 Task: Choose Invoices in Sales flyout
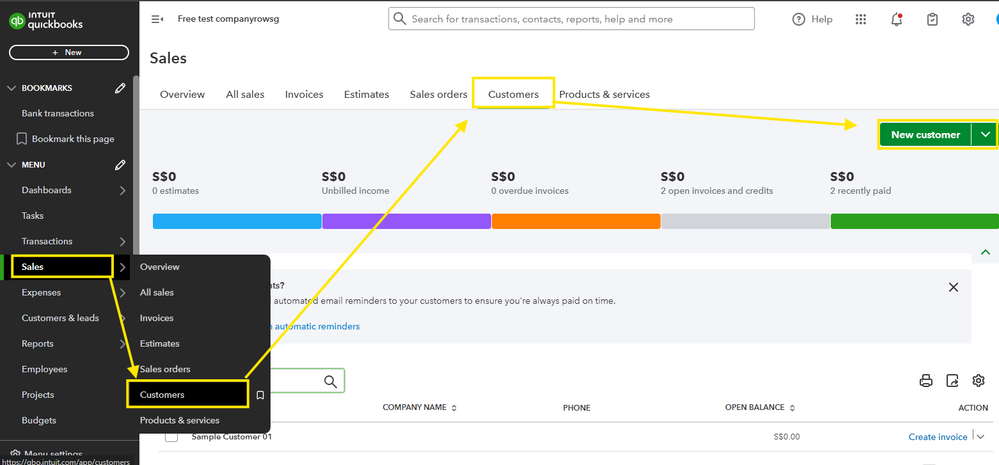[157, 318]
